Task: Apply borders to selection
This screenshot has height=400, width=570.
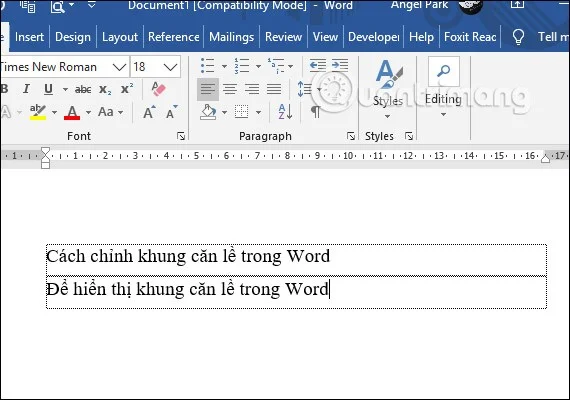Action: tap(241, 112)
